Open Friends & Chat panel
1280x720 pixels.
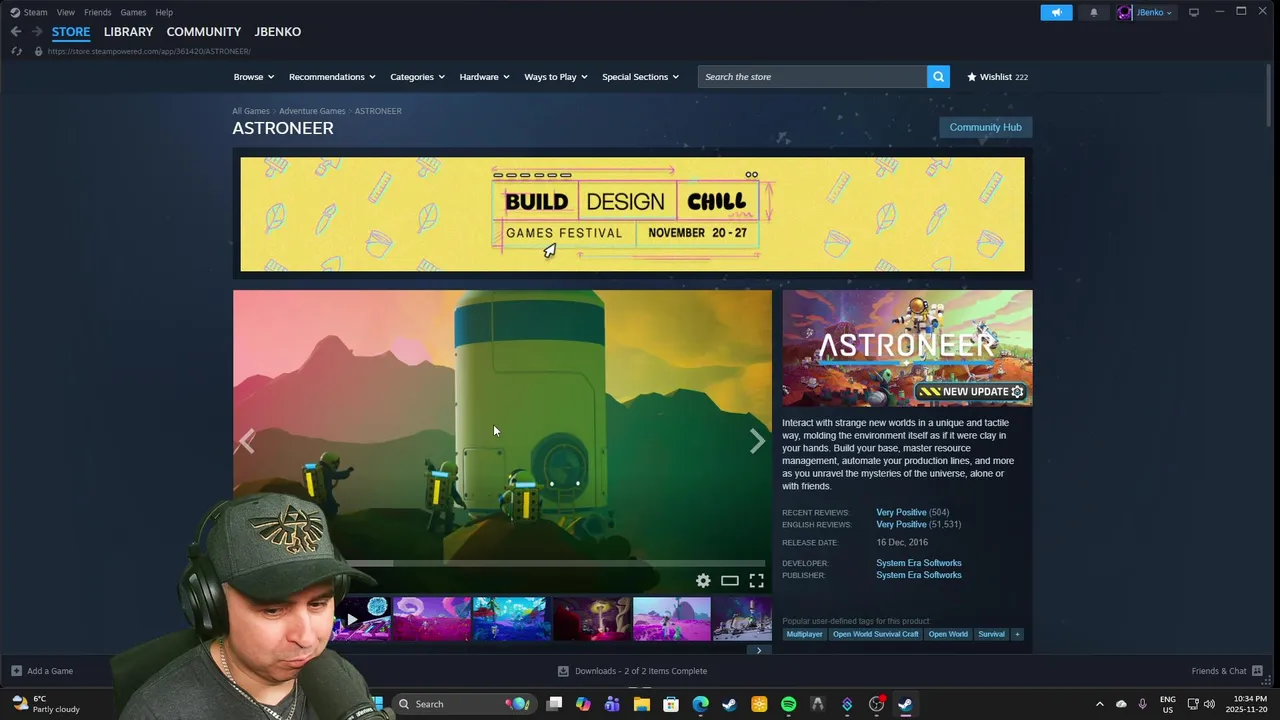click(x=1227, y=671)
